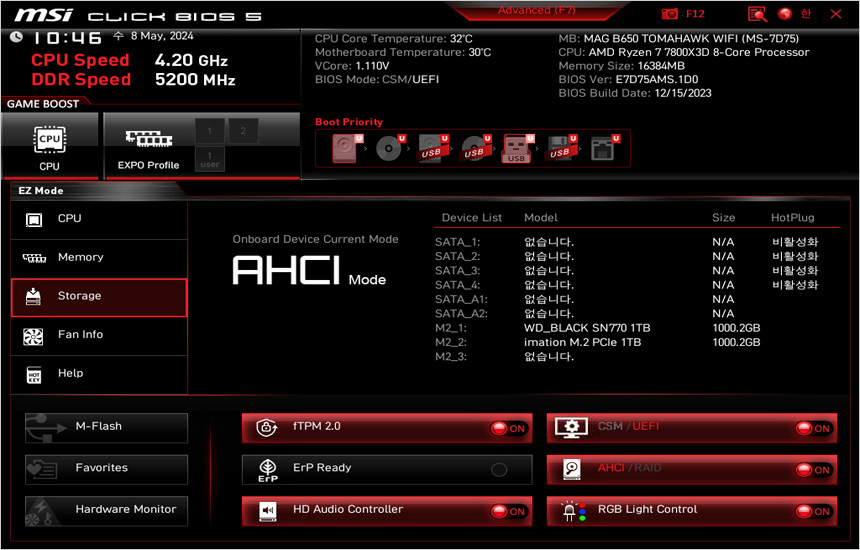Toggle the HD Audio Controller switch
860x550 pixels.
coord(508,512)
